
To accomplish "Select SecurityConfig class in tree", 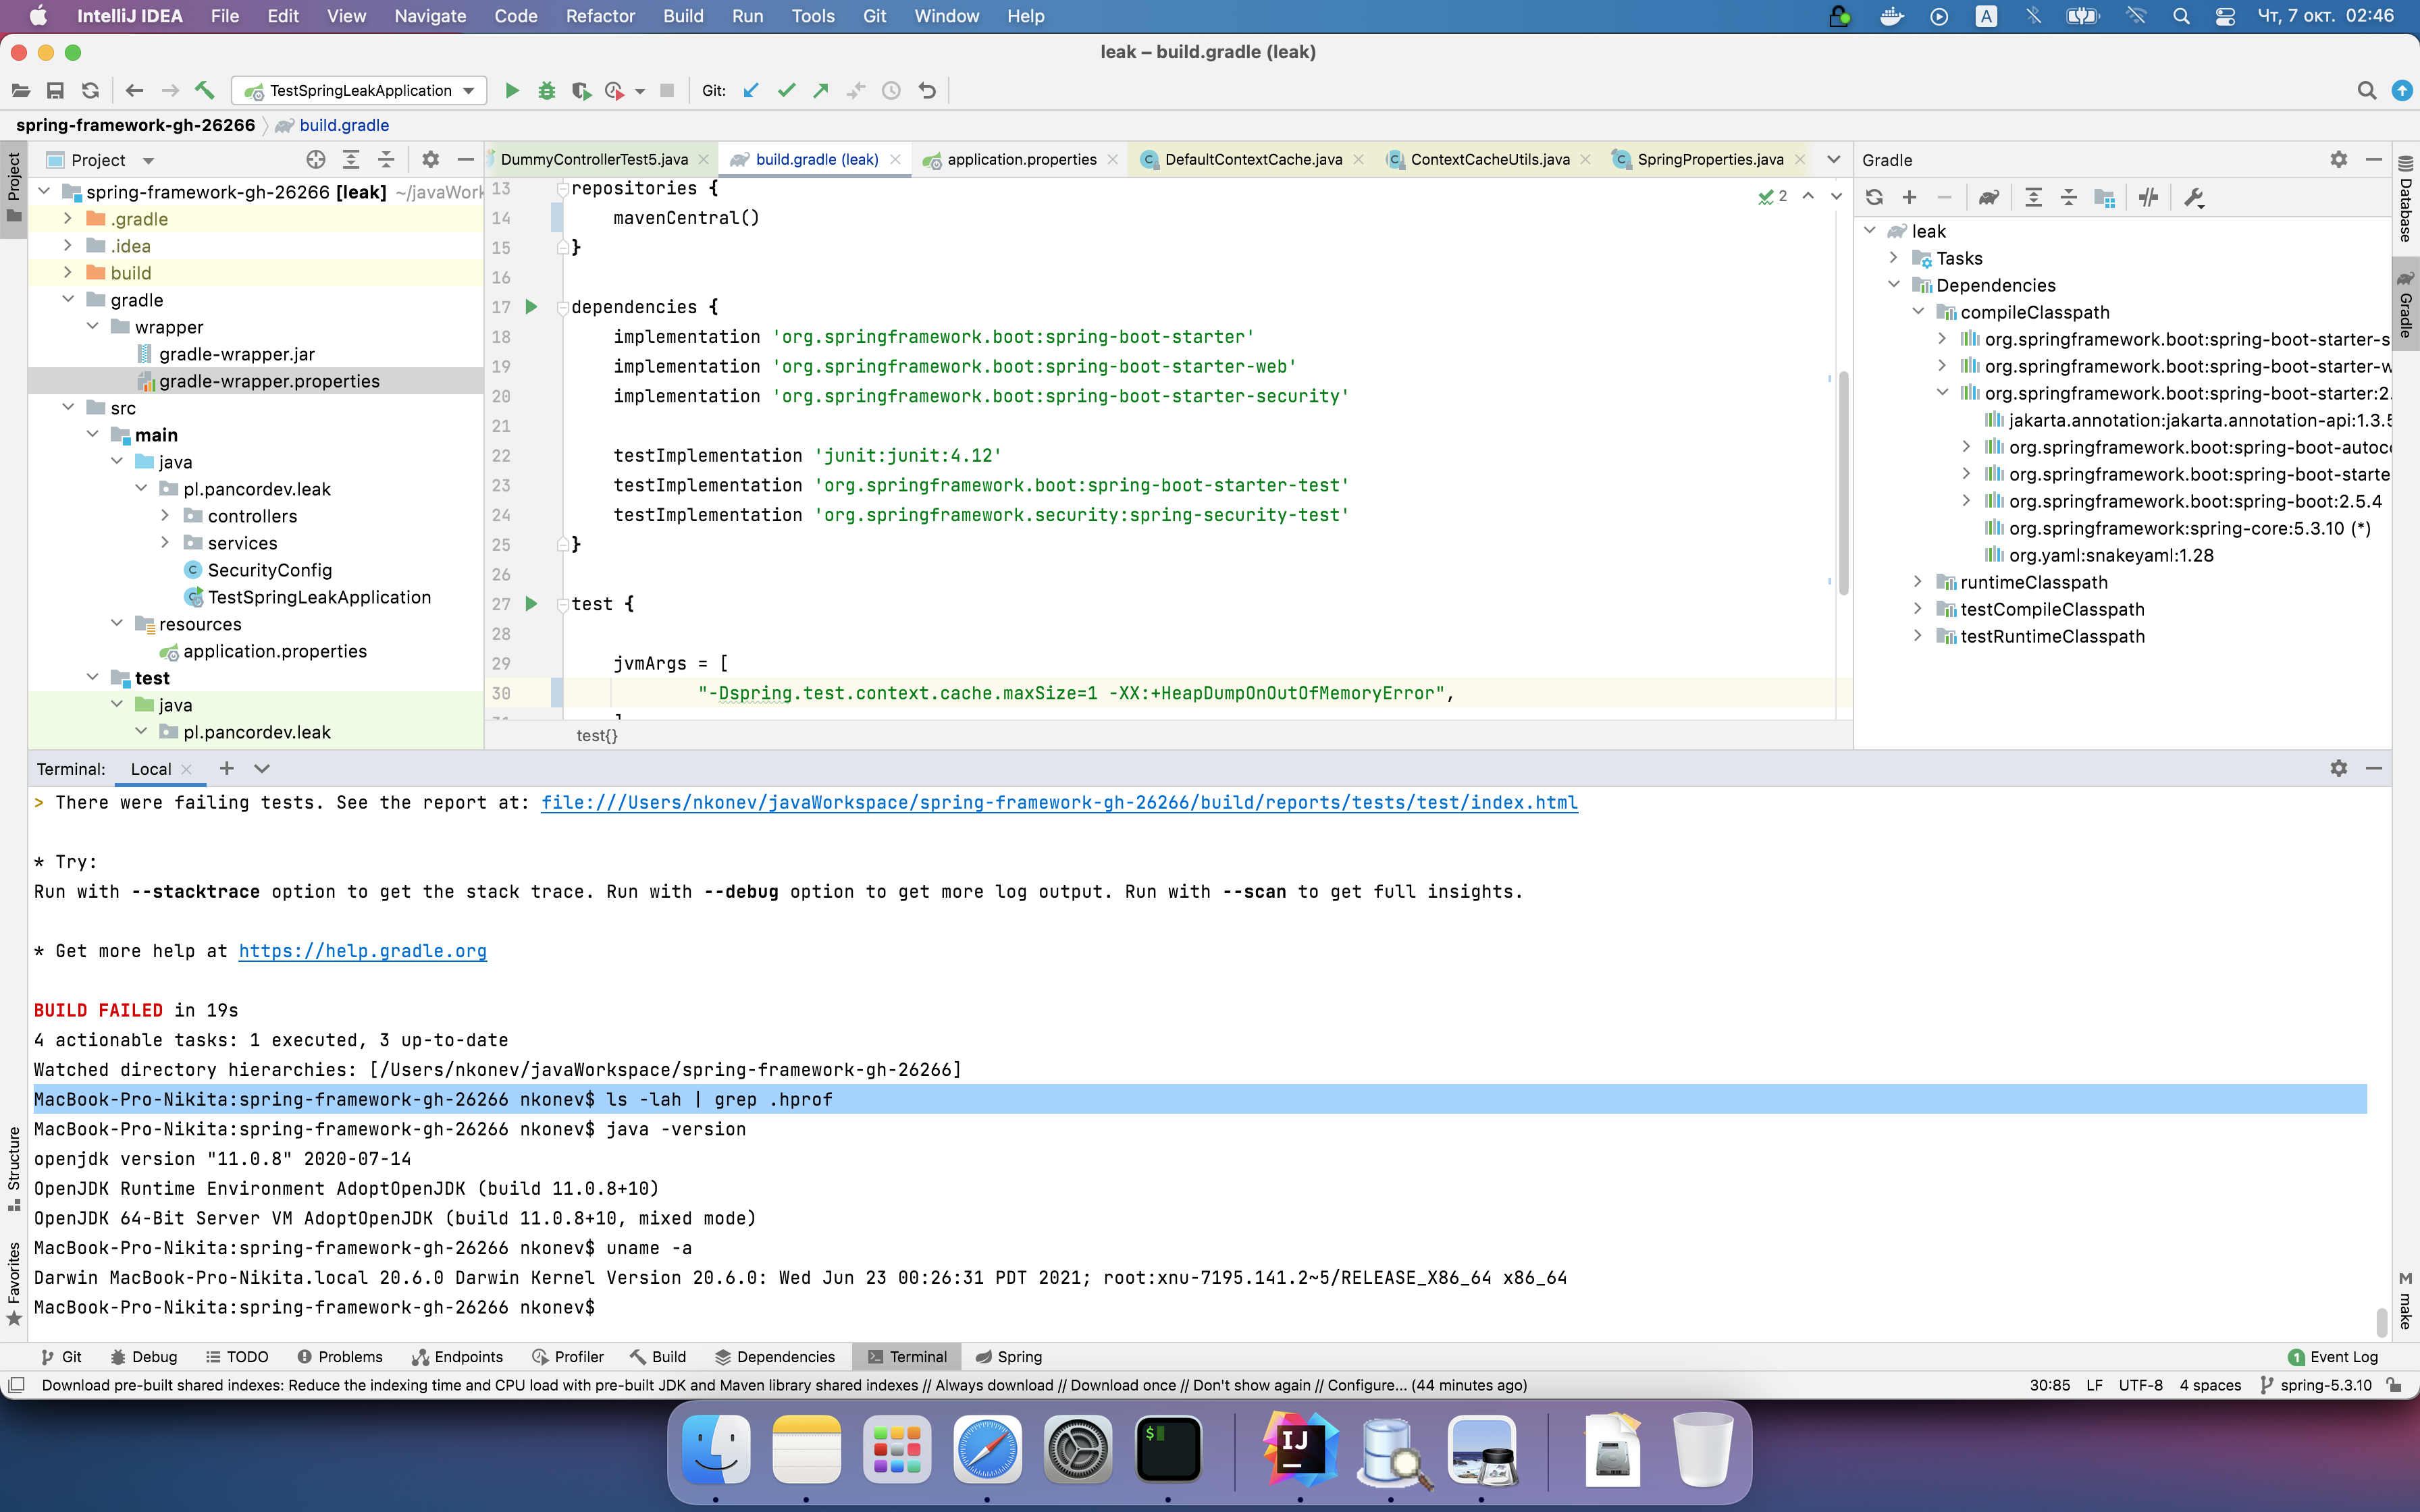I will click(269, 570).
